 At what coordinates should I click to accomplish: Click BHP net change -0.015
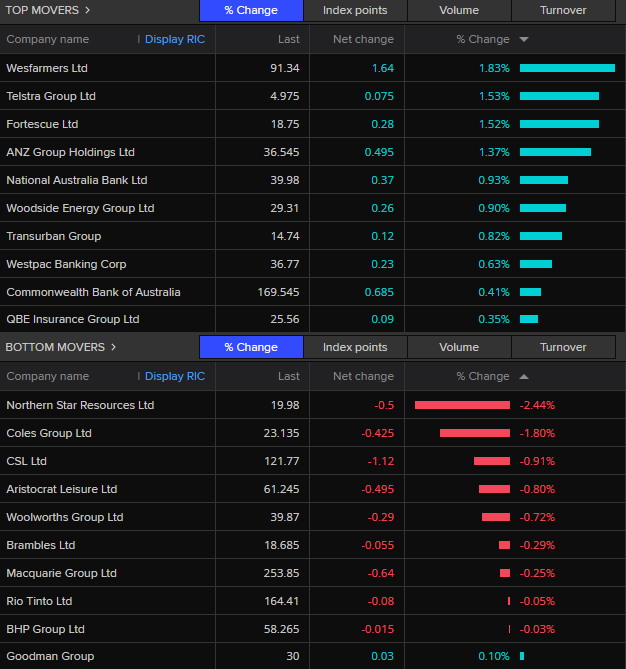pos(378,629)
